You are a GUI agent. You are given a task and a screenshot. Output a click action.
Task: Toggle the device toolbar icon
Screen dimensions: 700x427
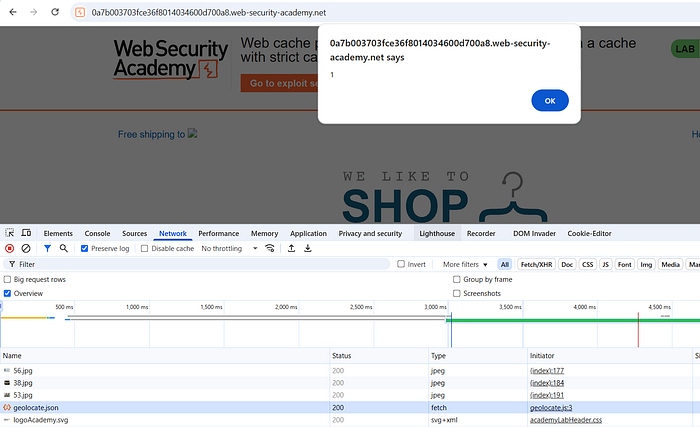click(26, 233)
